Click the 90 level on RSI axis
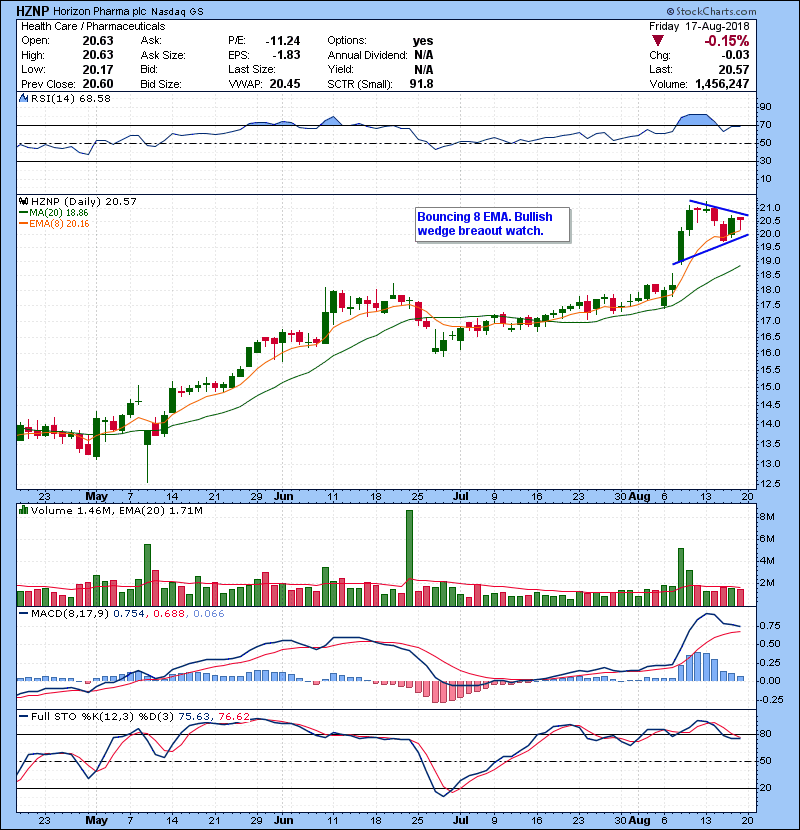 pos(766,107)
